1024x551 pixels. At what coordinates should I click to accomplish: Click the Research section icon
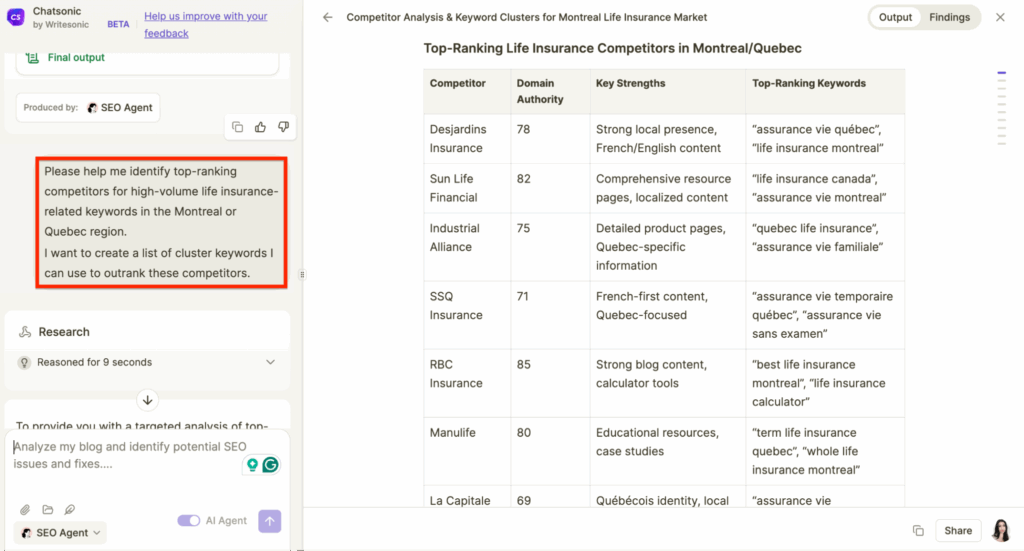tap(25, 332)
